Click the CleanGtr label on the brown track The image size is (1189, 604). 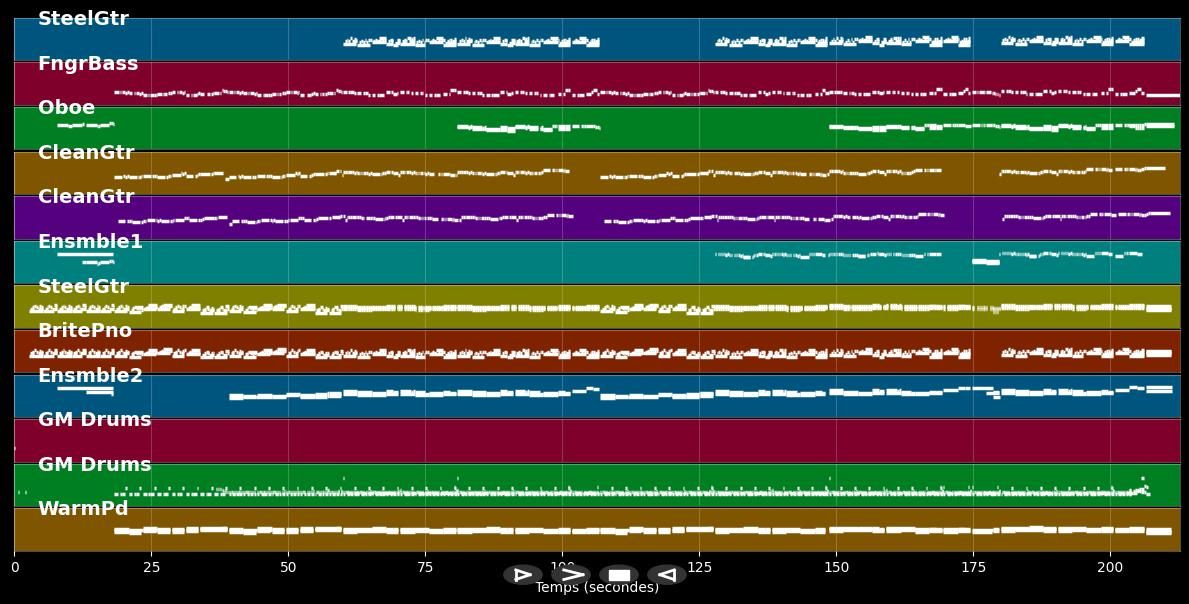pos(86,153)
